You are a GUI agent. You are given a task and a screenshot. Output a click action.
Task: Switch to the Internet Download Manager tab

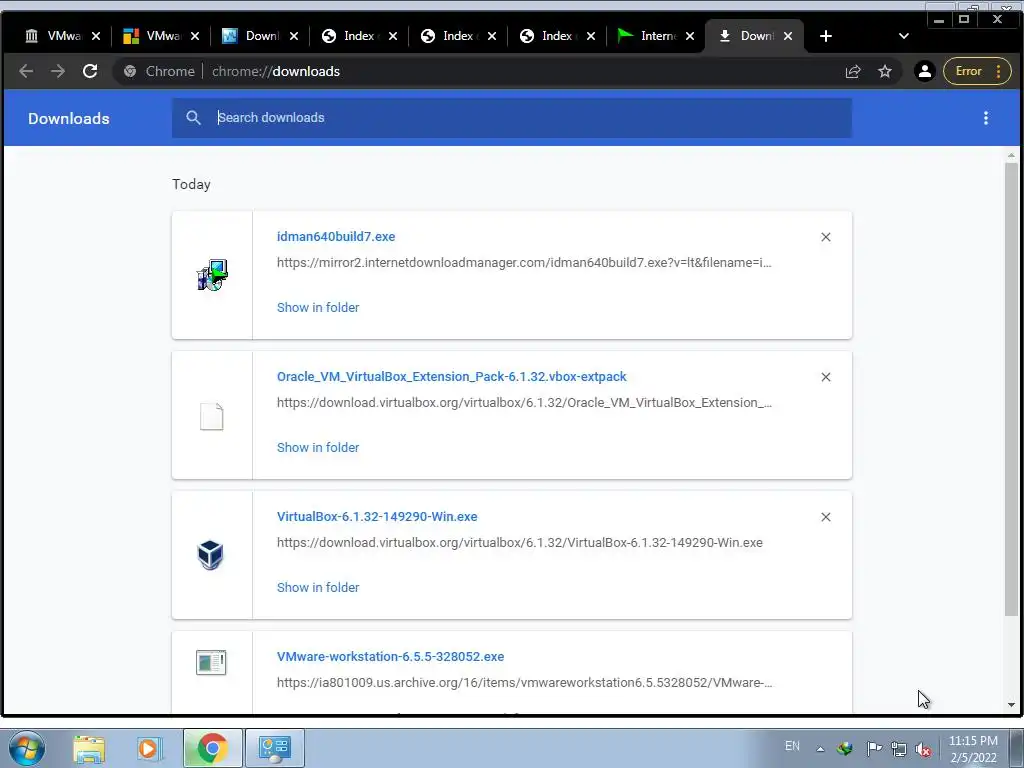pos(656,36)
